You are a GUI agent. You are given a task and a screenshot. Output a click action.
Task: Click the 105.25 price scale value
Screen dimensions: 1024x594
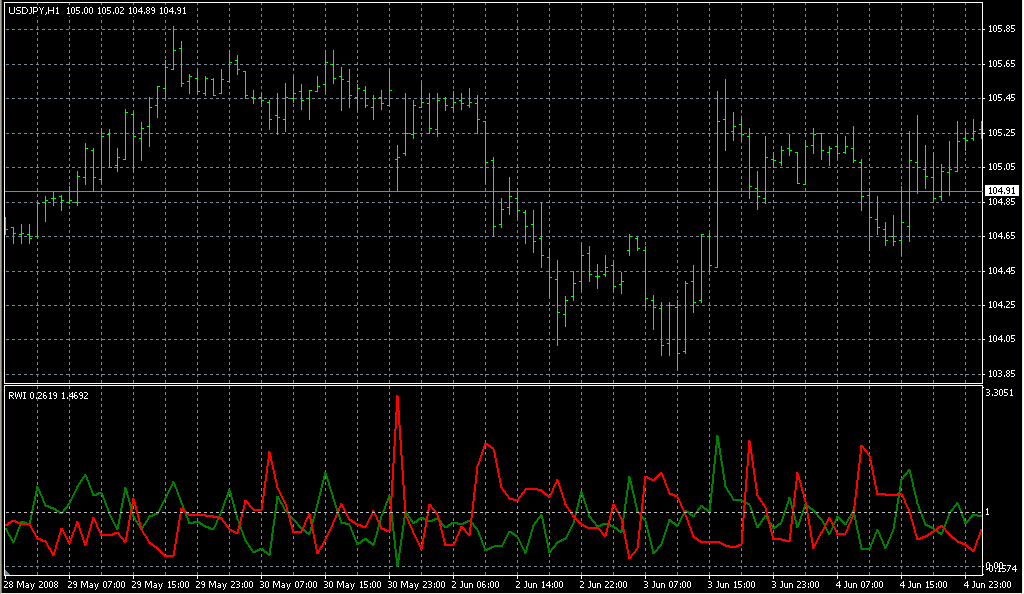[1001, 132]
